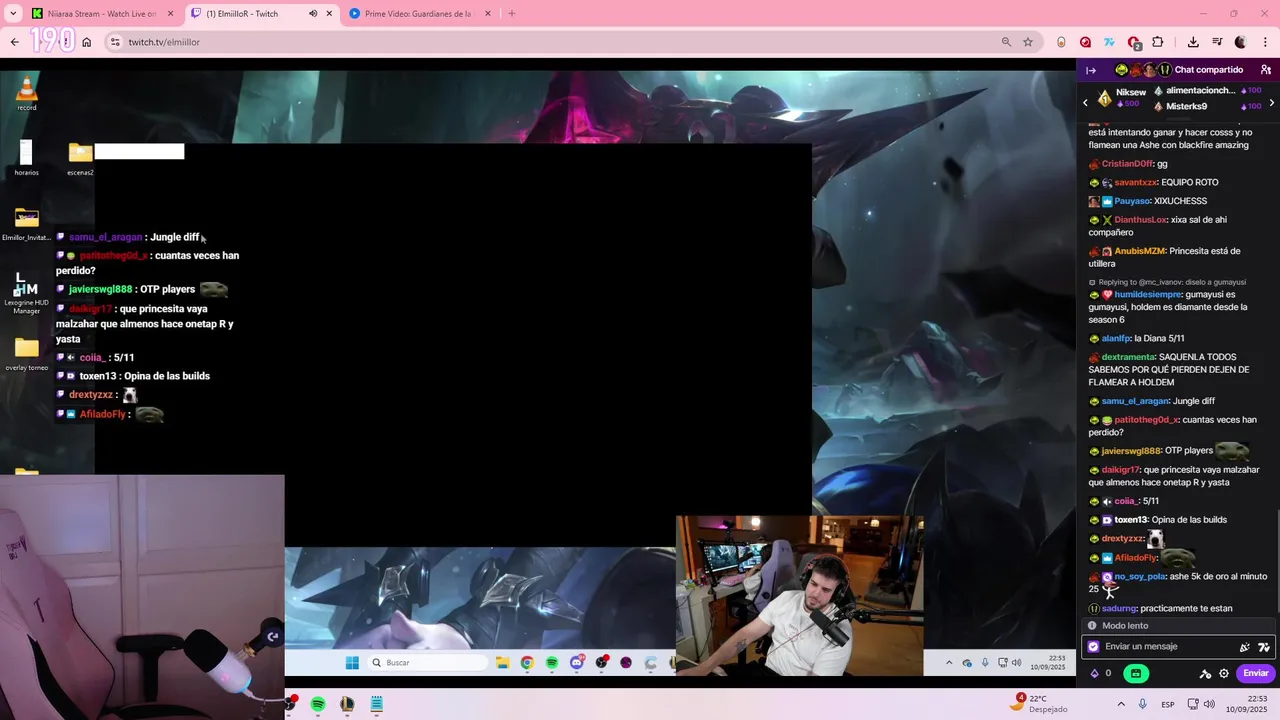The height and width of the screenshot is (720, 1280).
Task: Open the browser Downloads panel
Action: (x=1193, y=42)
